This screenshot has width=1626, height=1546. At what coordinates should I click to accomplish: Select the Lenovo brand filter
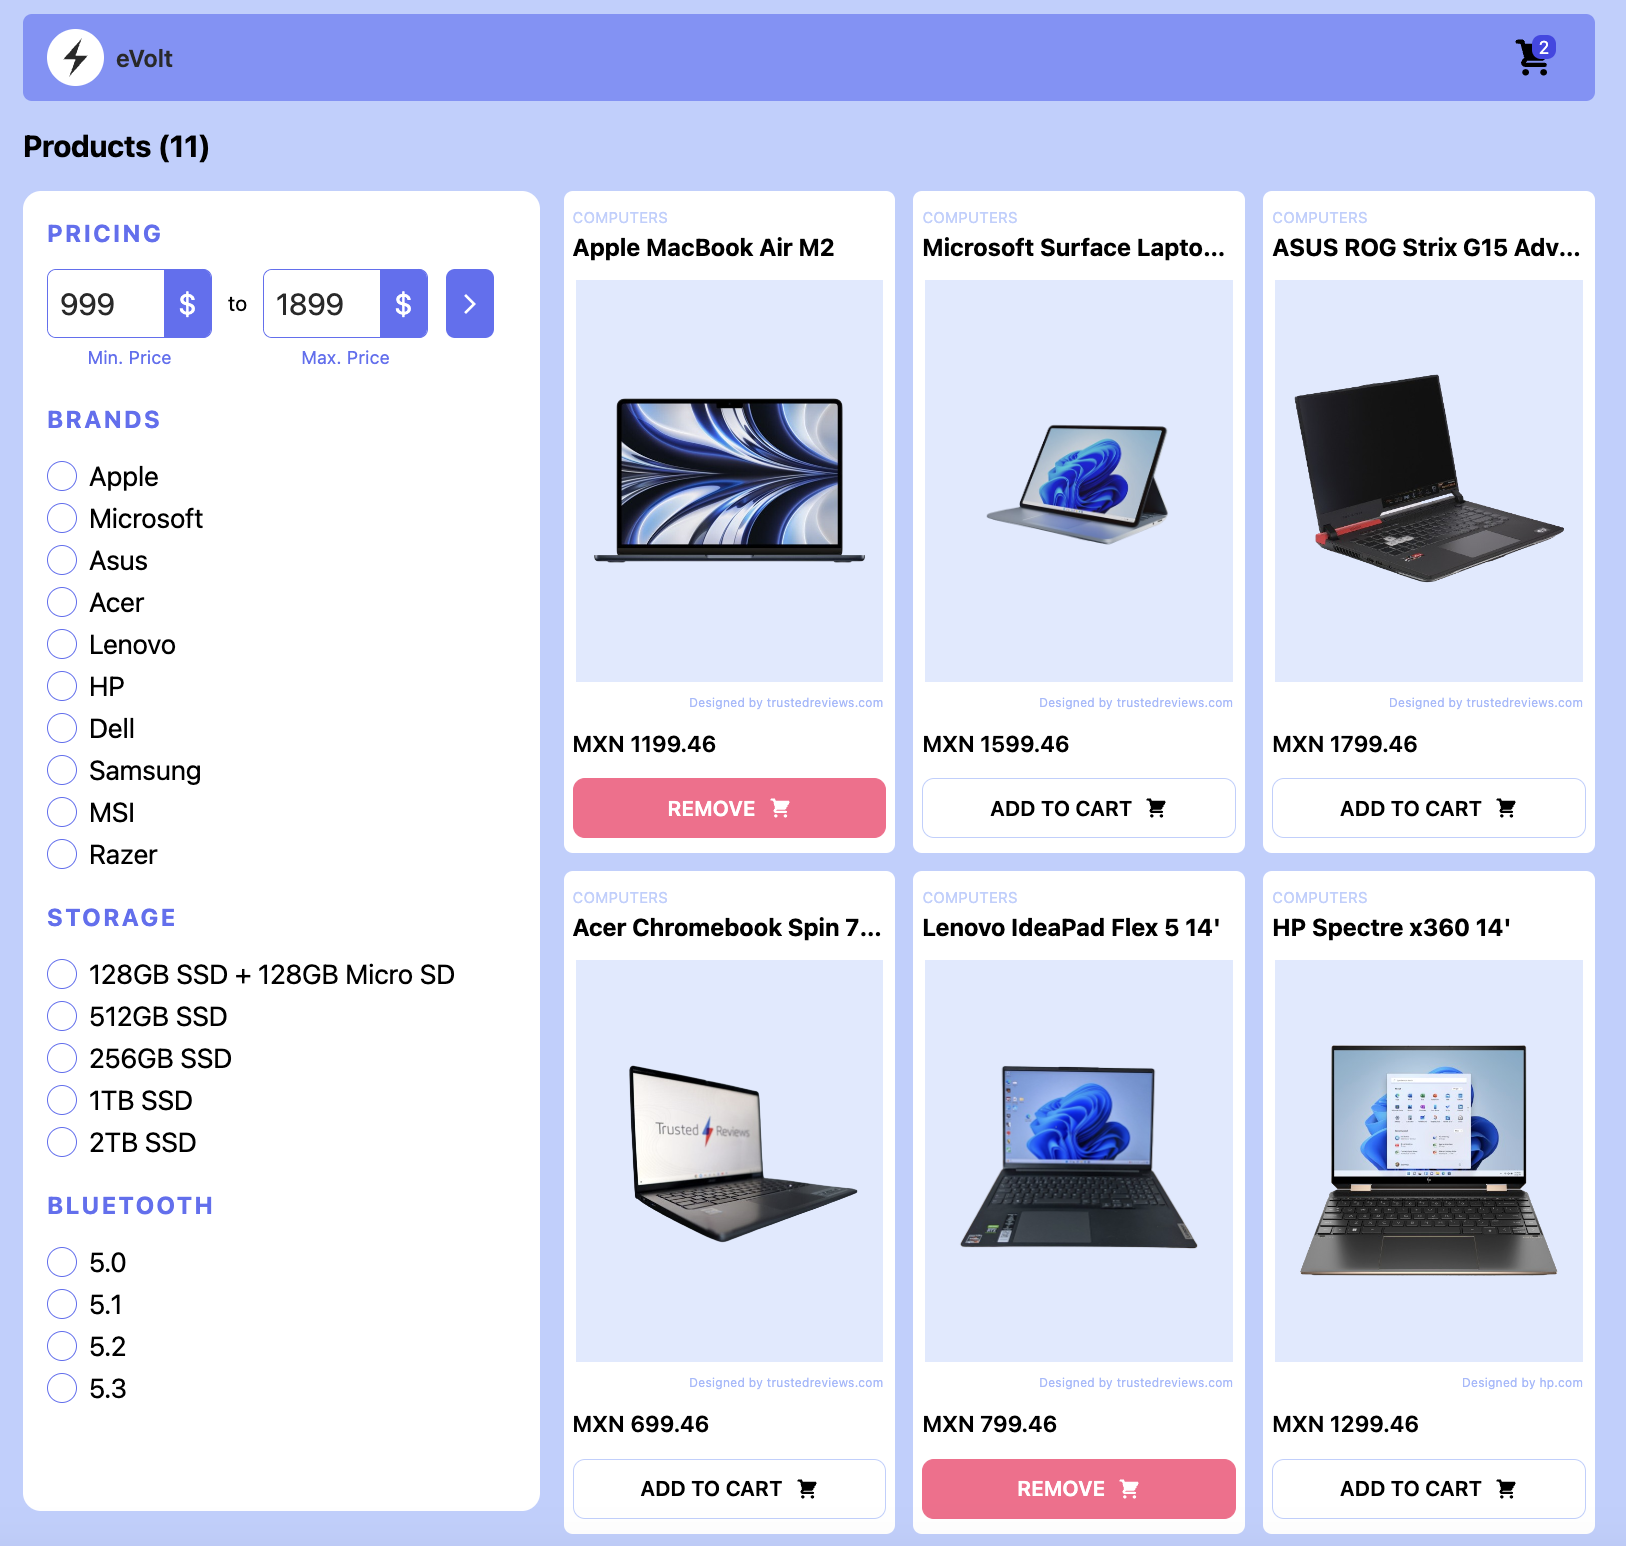pos(62,644)
